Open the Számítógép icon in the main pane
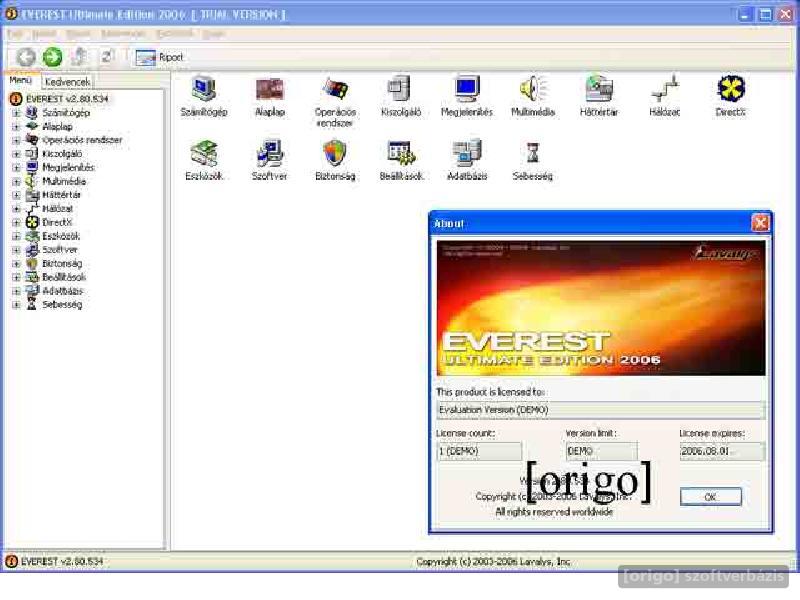Viewport: 800px width, 600px height. point(204,96)
